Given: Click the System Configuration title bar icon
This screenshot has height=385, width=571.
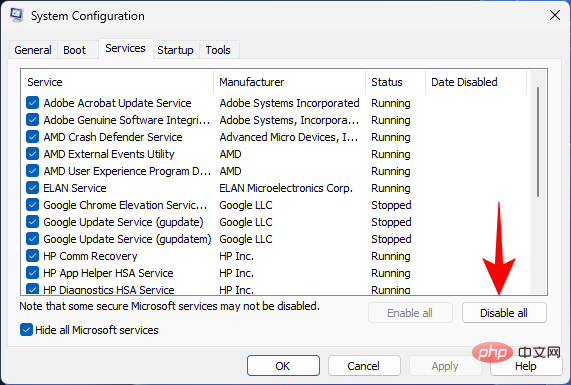Looking at the screenshot, I should point(17,15).
